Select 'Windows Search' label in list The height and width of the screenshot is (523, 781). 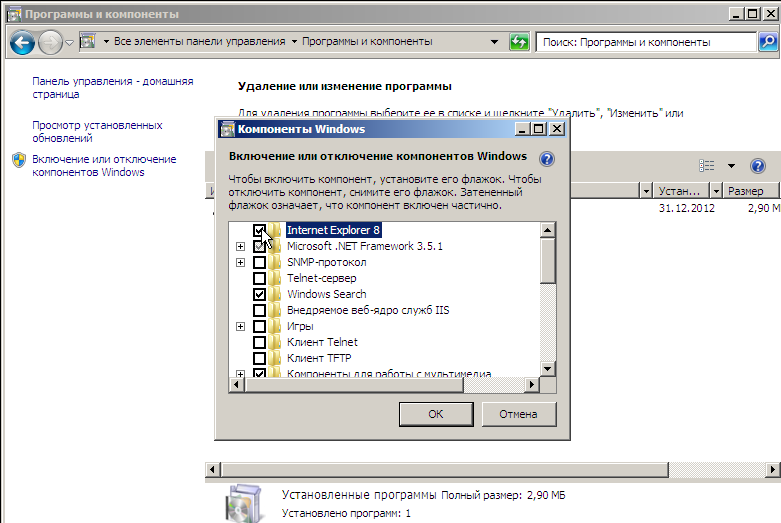pyautogui.click(x=327, y=294)
